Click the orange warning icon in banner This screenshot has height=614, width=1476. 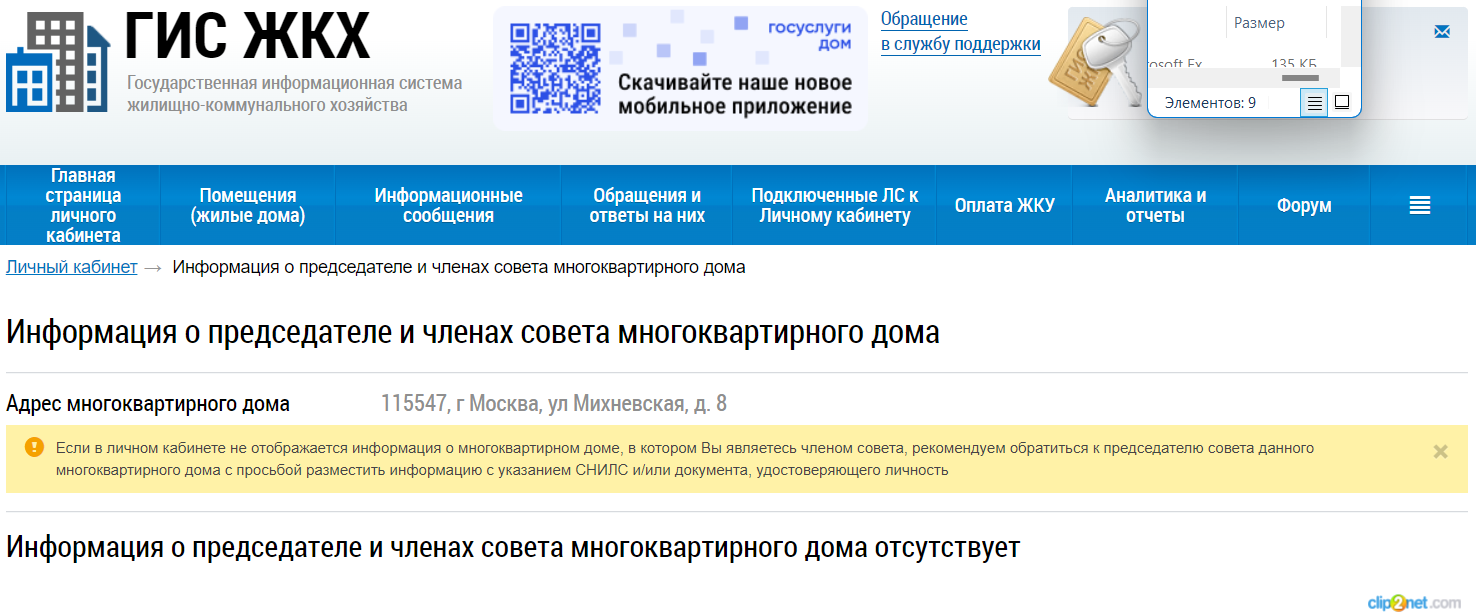click(34, 447)
